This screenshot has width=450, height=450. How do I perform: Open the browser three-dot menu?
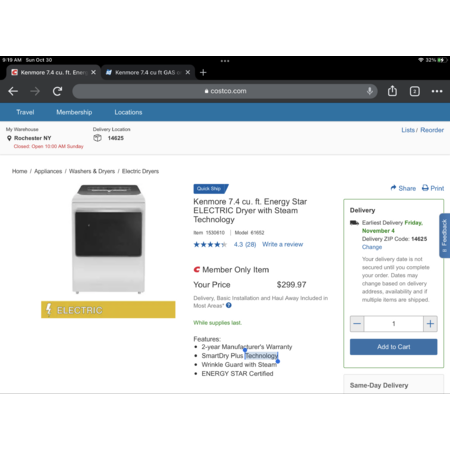point(437,91)
